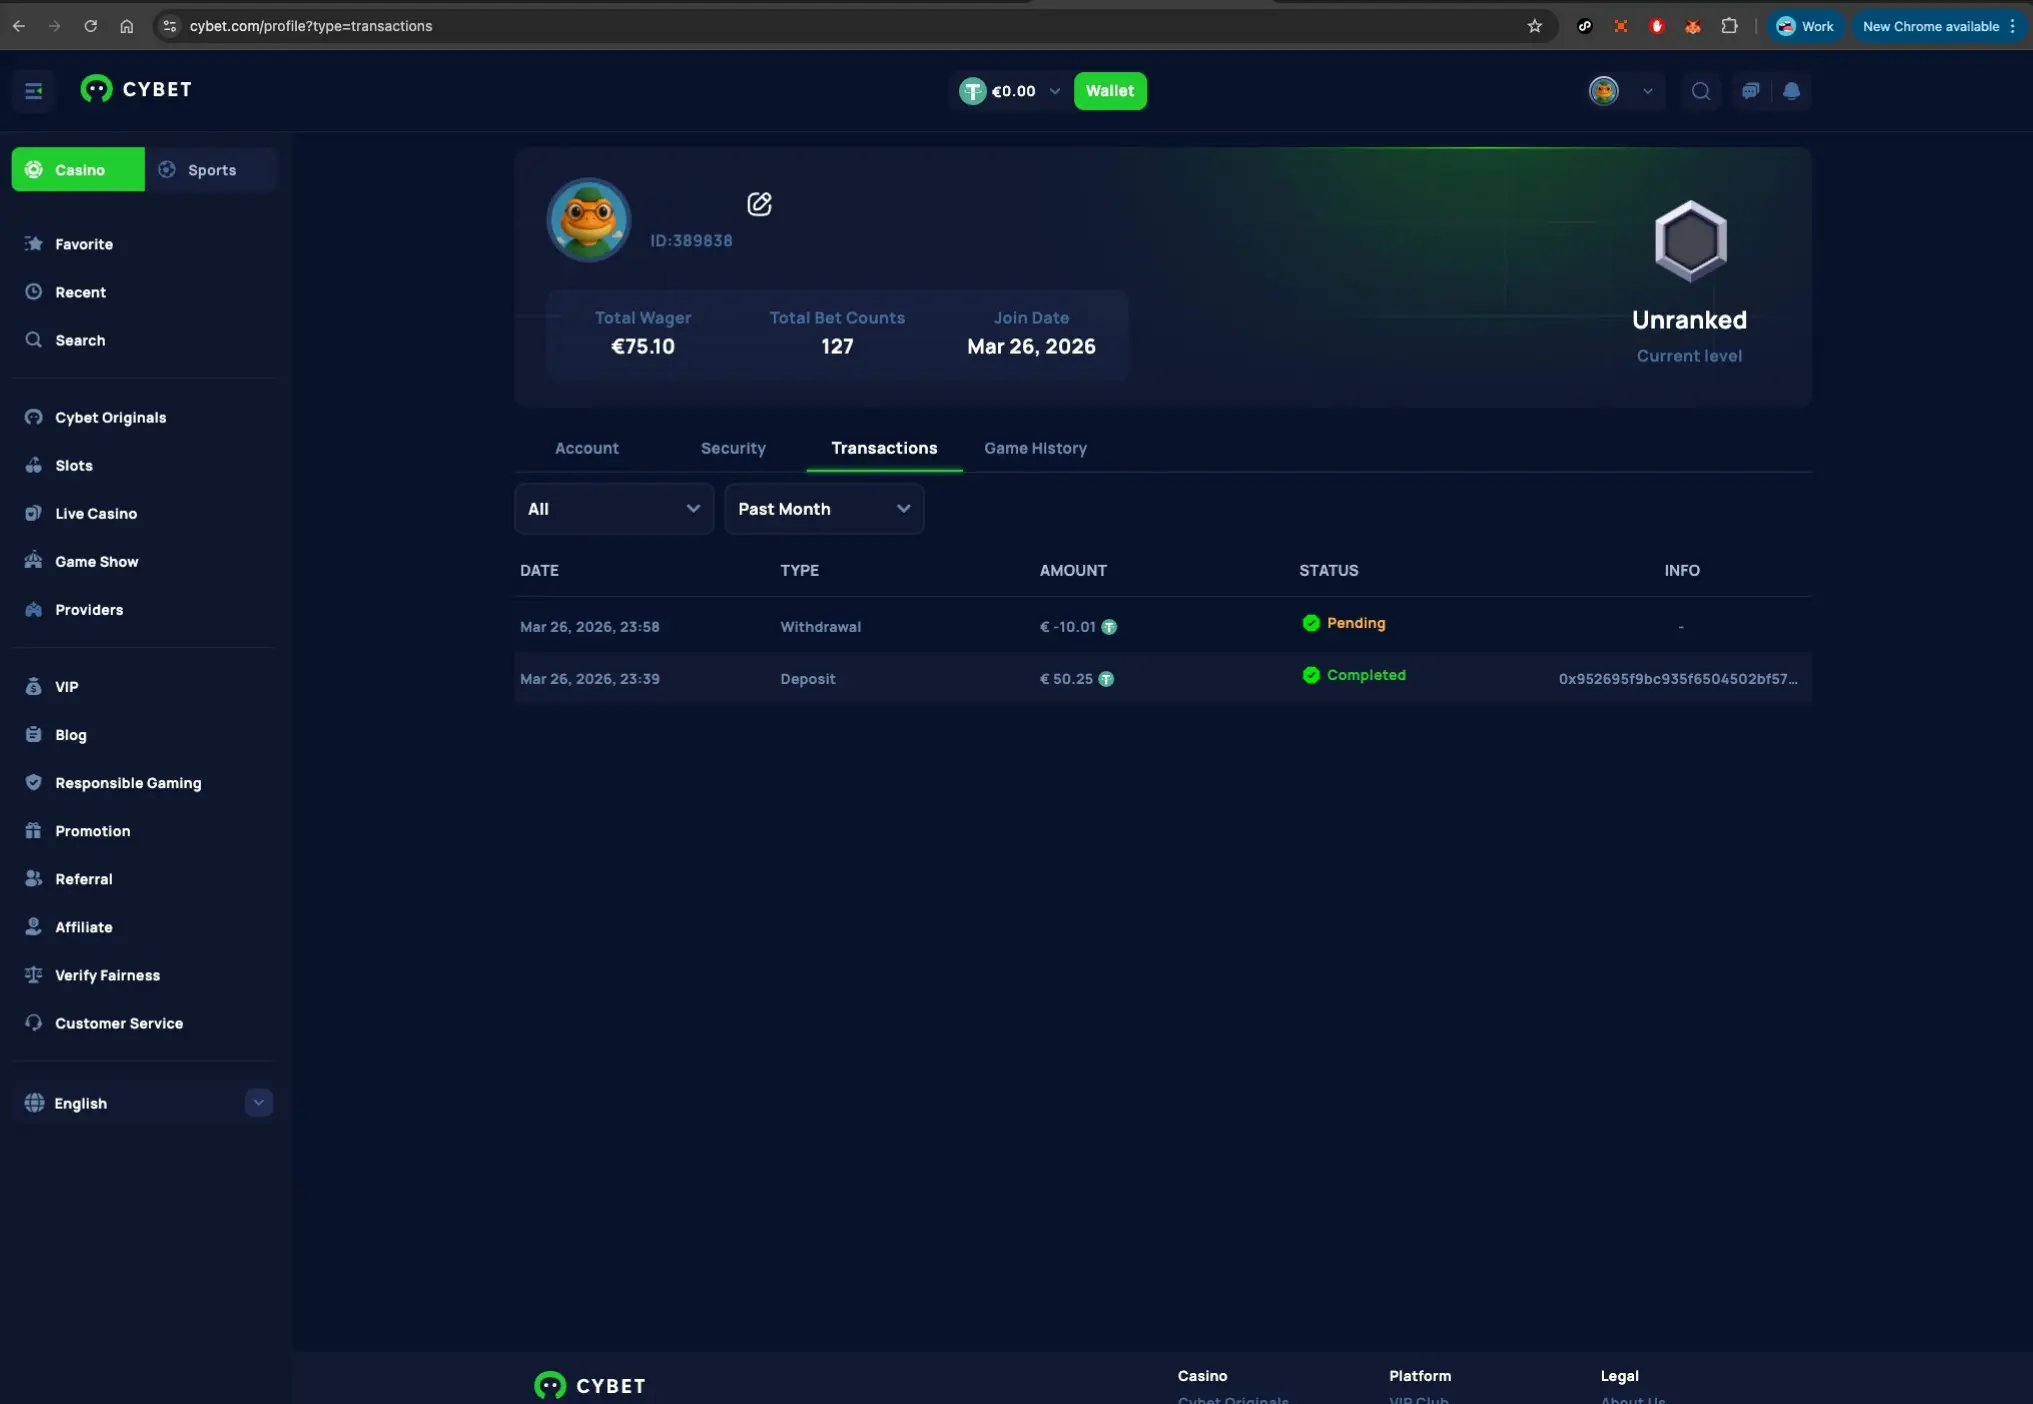Viewport: 2033px width, 1404px height.
Task: Click the large frog profile avatar
Action: (588, 220)
